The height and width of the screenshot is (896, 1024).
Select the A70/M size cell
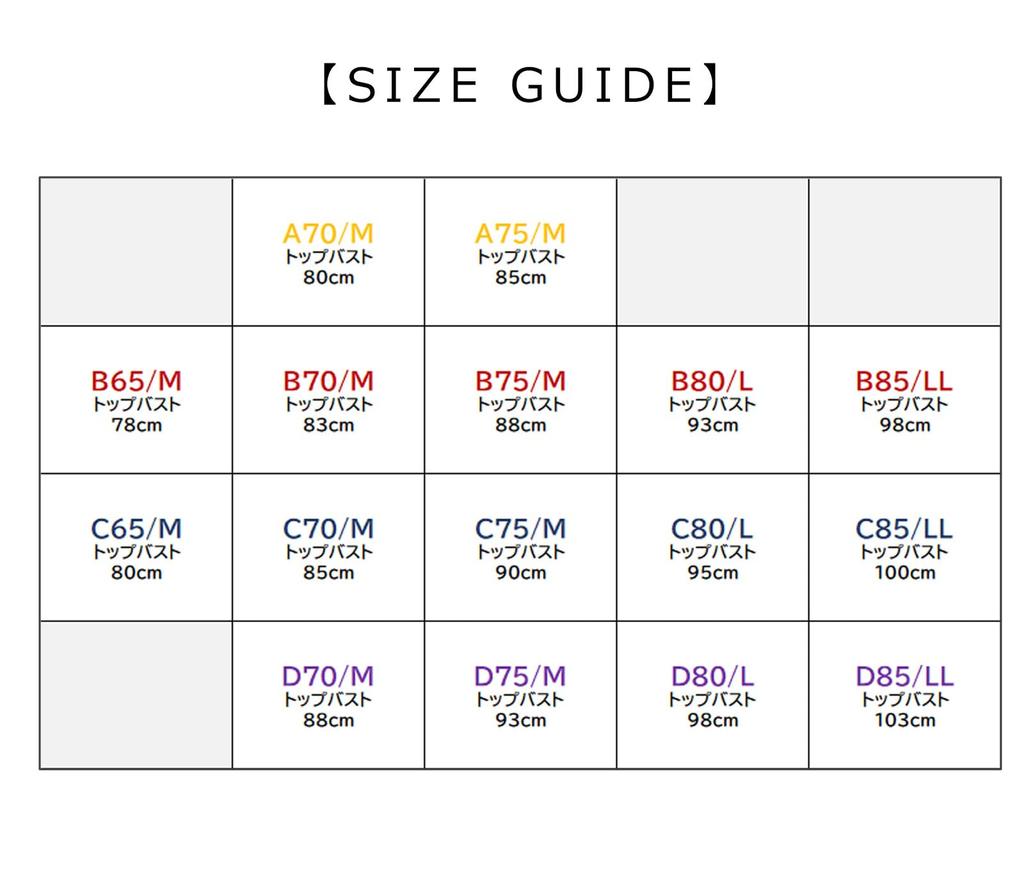[x=328, y=252]
